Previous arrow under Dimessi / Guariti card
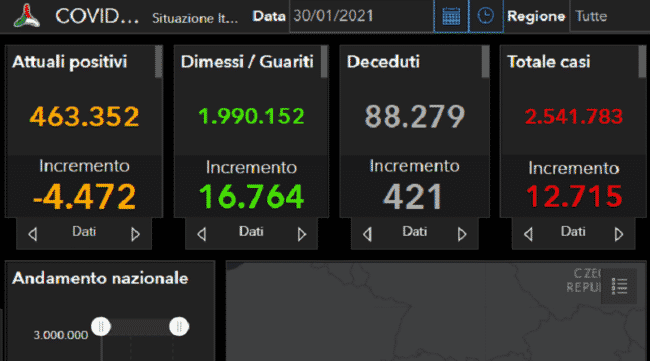Screen dimensions: 650x361 coord(201,234)
